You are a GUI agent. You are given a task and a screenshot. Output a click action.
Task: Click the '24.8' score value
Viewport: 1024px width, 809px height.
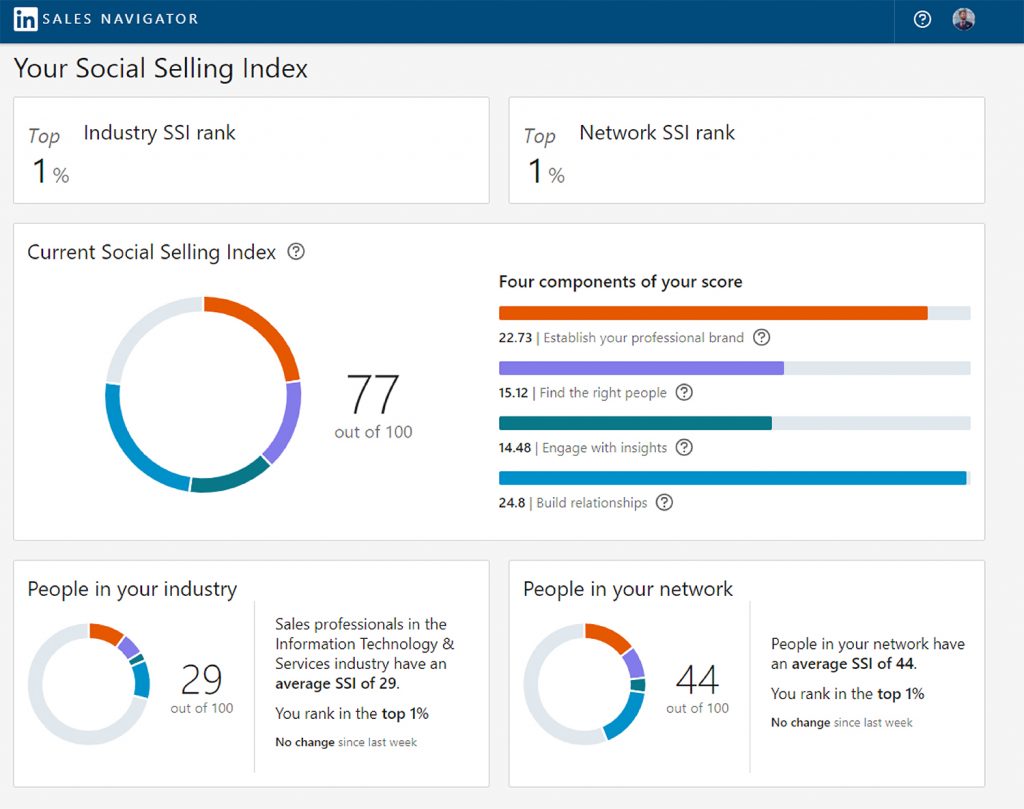point(512,503)
